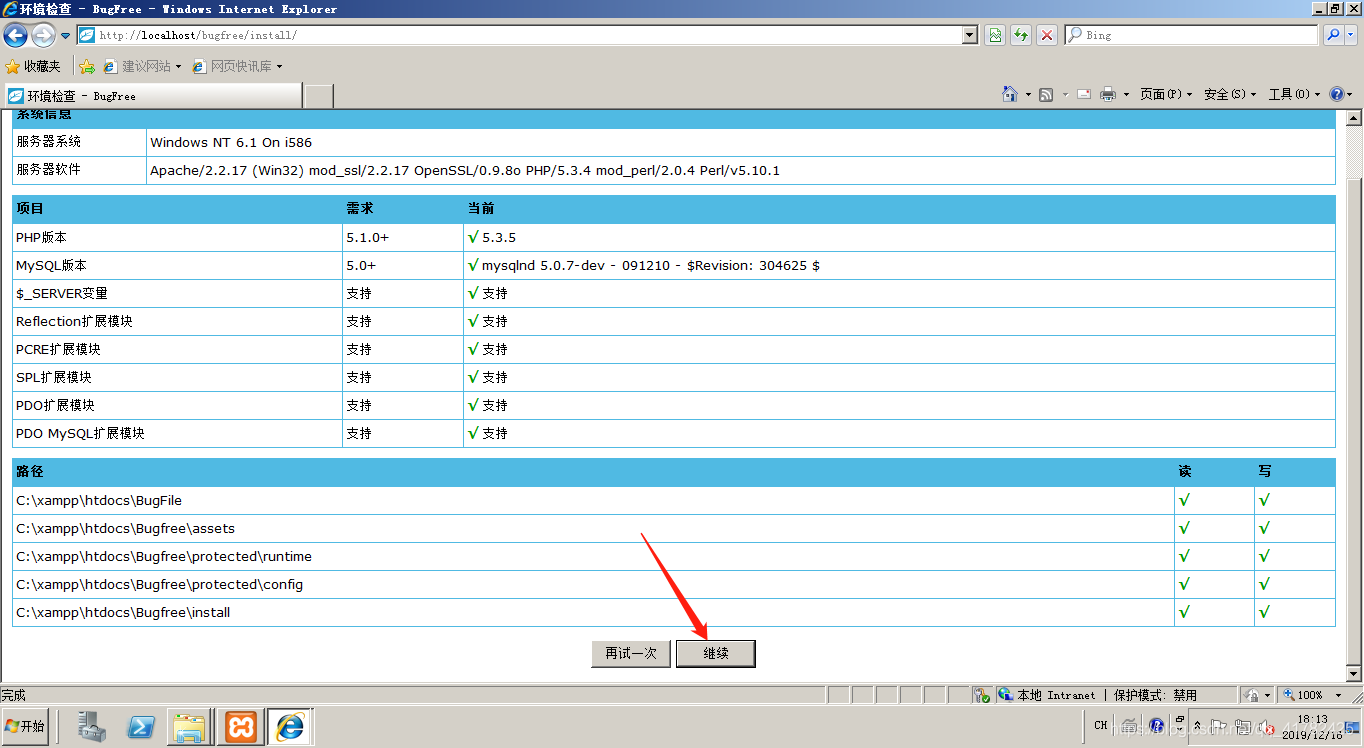The height and width of the screenshot is (748, 1364).
Task: Click the browser Forward arrow button
Action: pos(43,35)
